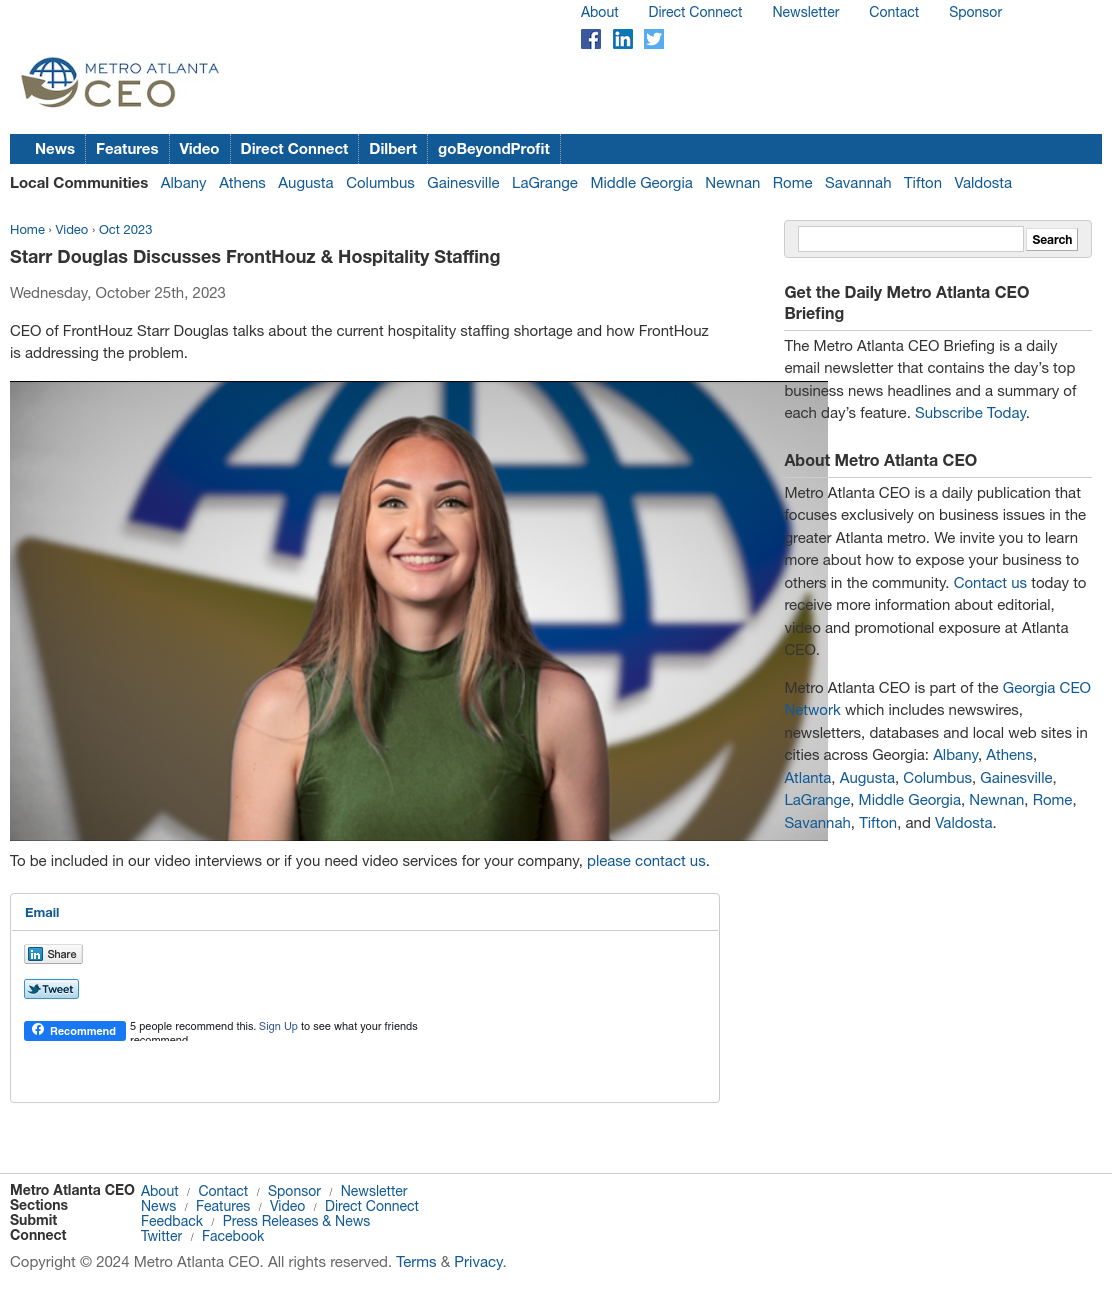Play the Starr Douglas video thumbnail

point(419,611)
